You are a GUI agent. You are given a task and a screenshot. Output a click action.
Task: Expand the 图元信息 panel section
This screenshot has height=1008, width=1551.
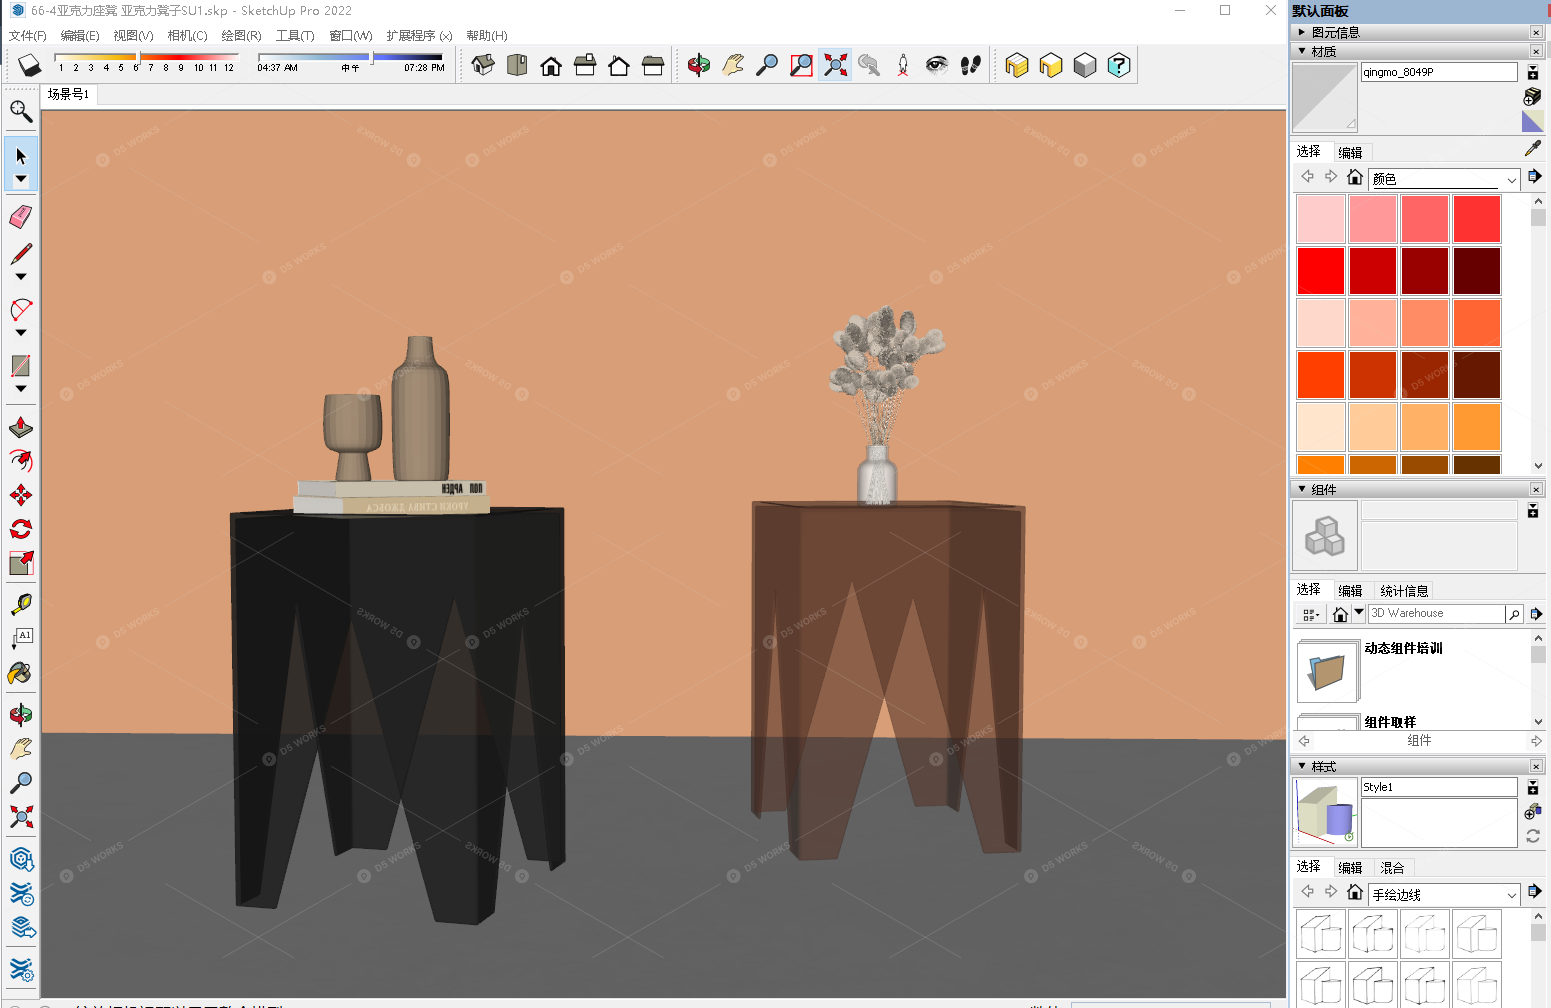click(x=1302, y=32)
